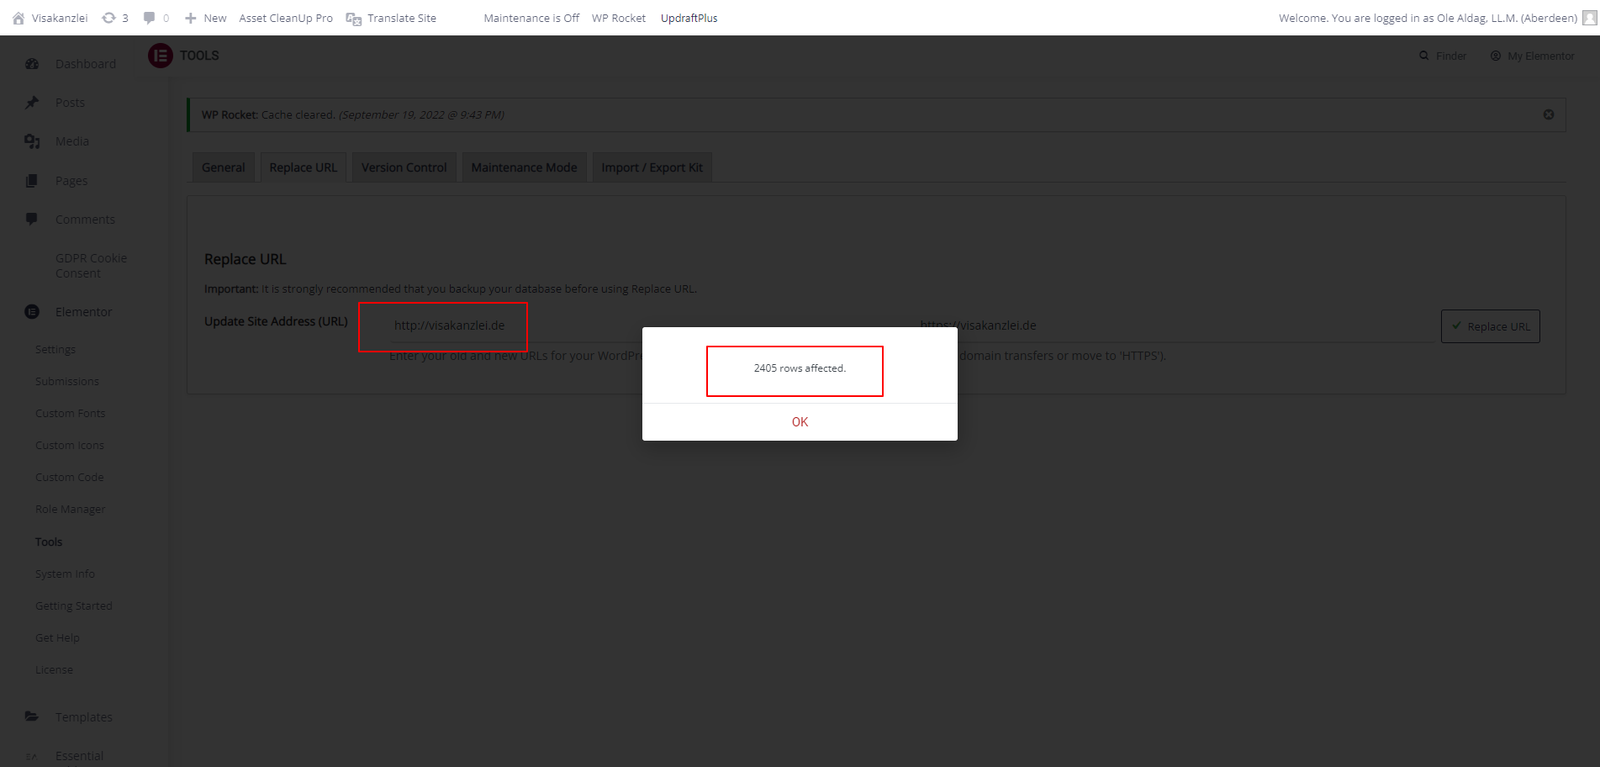Click the Media icon in sidebar
Viewport: 1600px width, 767px height.
32,142
